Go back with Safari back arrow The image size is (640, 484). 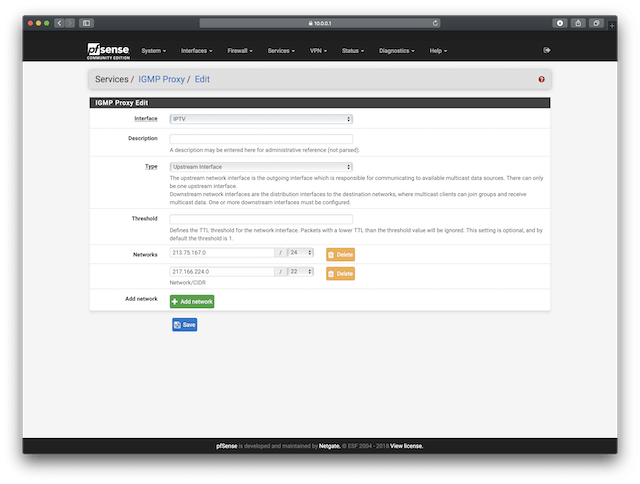tap(60, 23)
